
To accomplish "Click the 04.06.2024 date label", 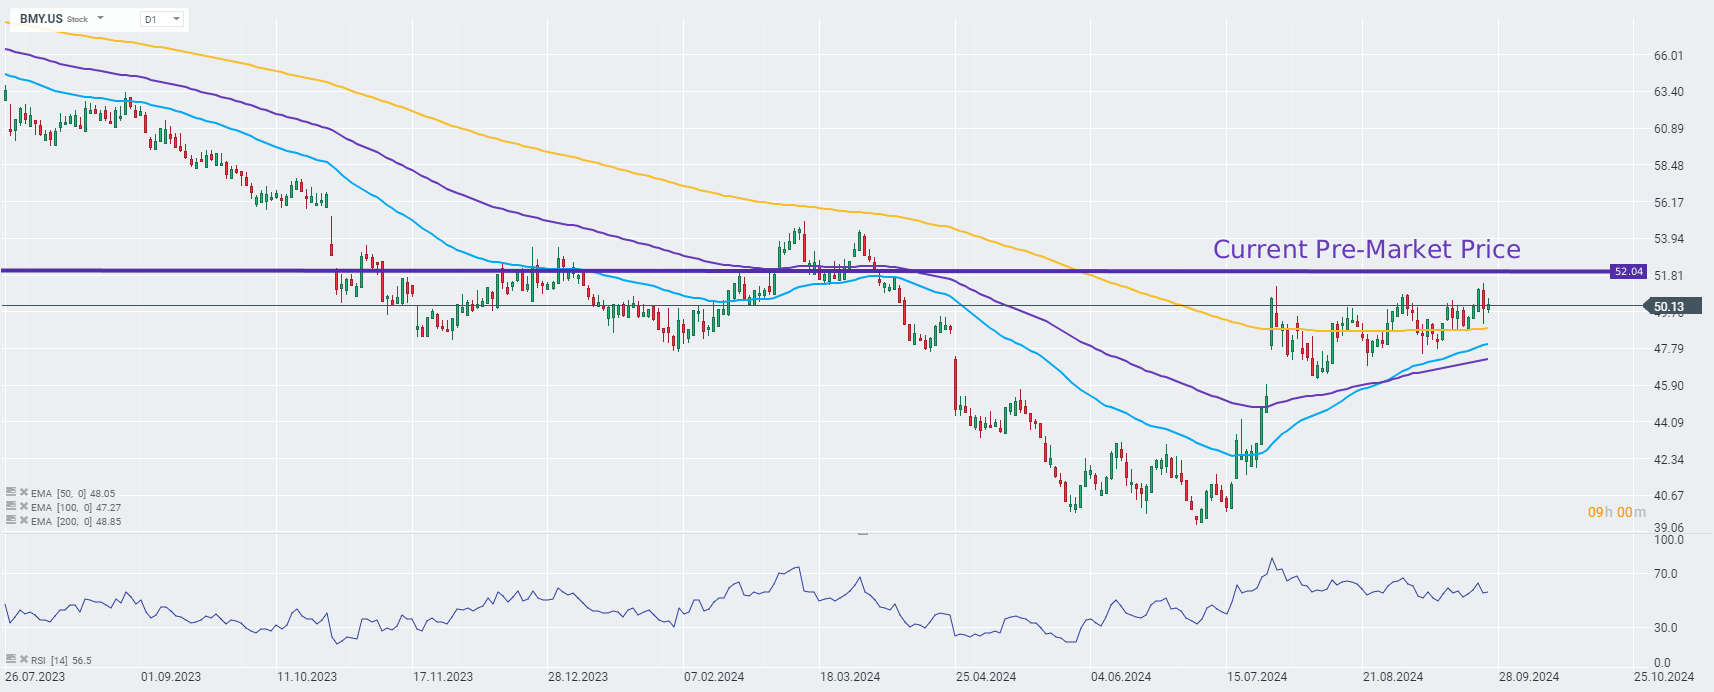I will click(x=1121, y=677).
